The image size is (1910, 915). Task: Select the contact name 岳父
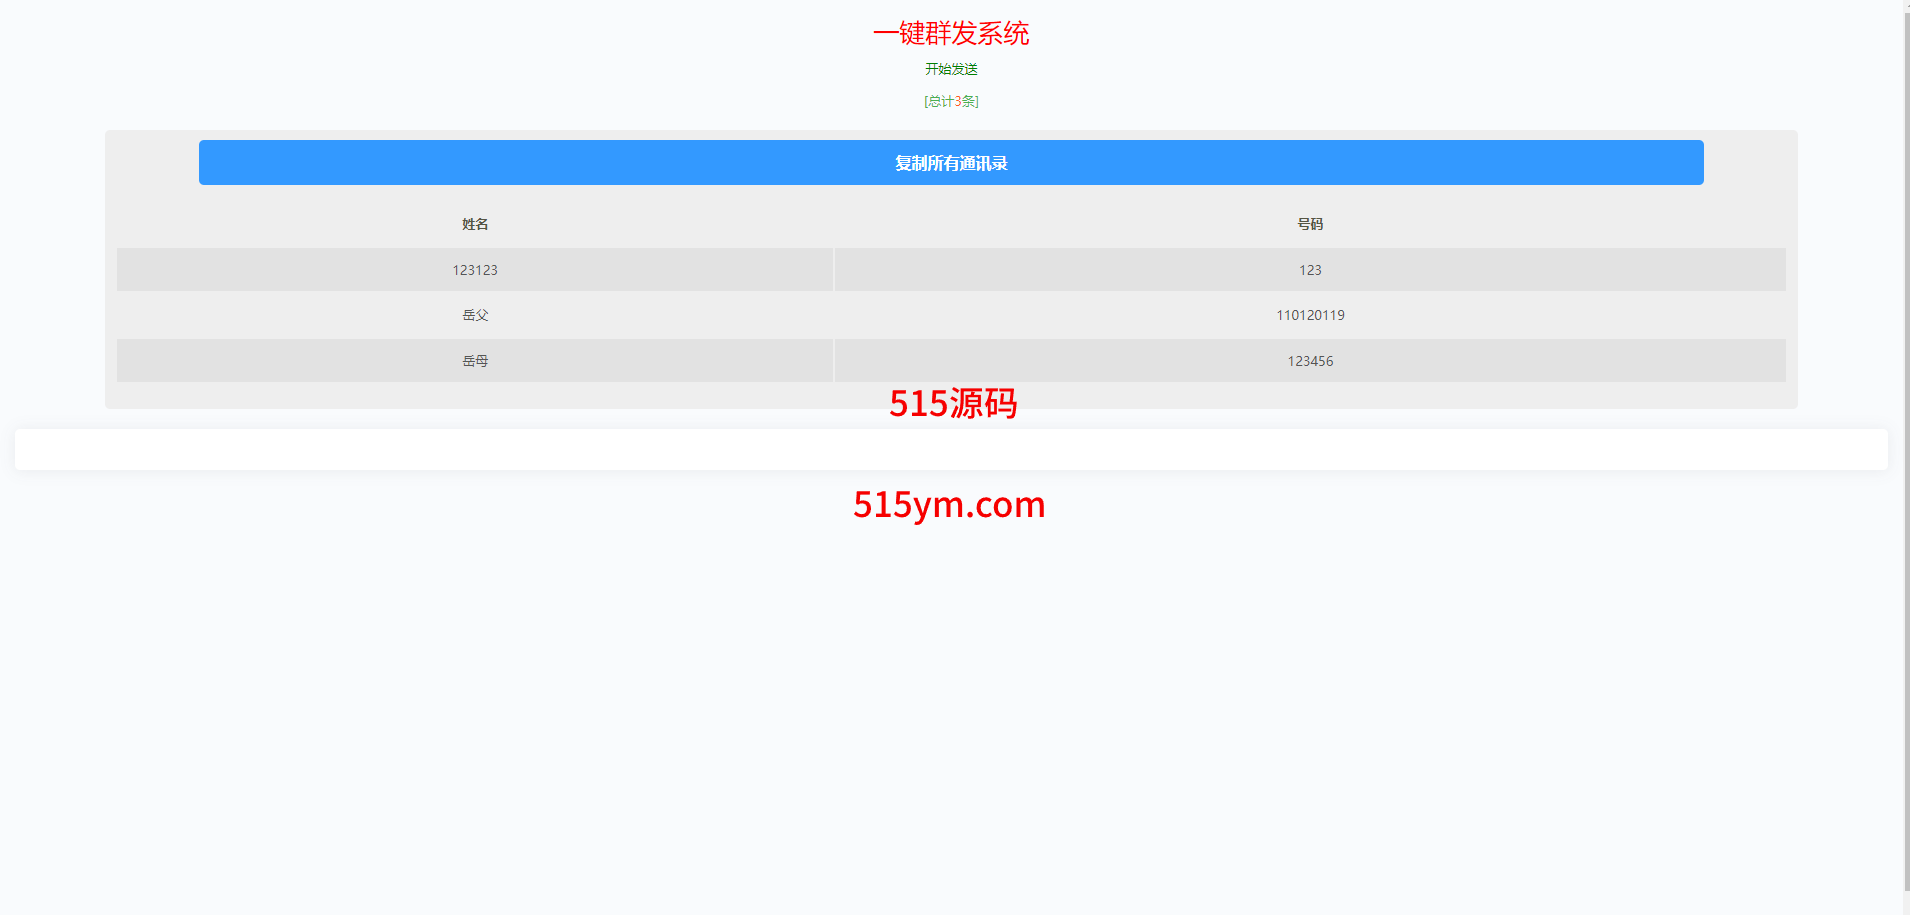[475, 315]
